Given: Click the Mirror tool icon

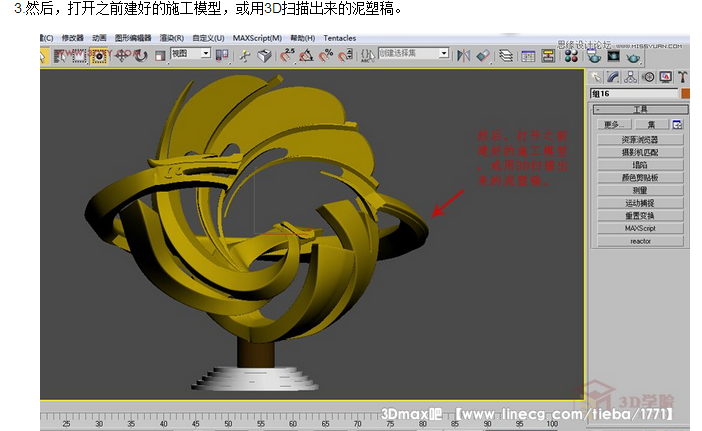Looking at the screenshot, I should (x=463, y=56).
